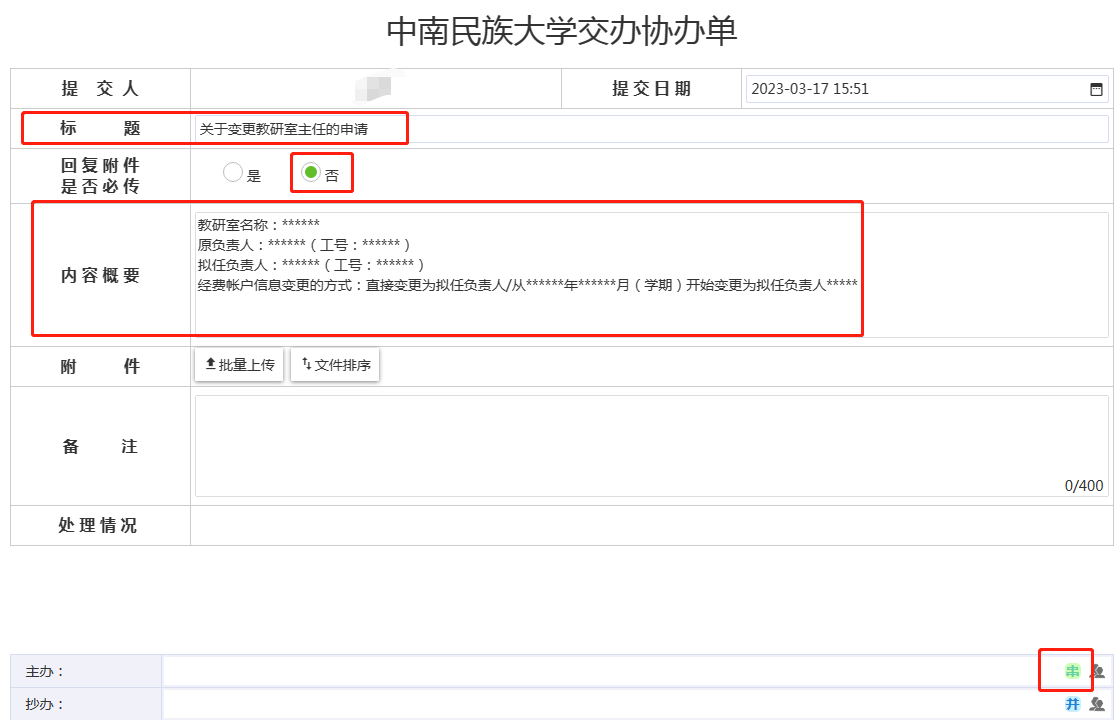This screenshot has width=1118, height=720.
Task: Click the 中南民族大学交办协办单 page heading
Action: pos(561,32)
